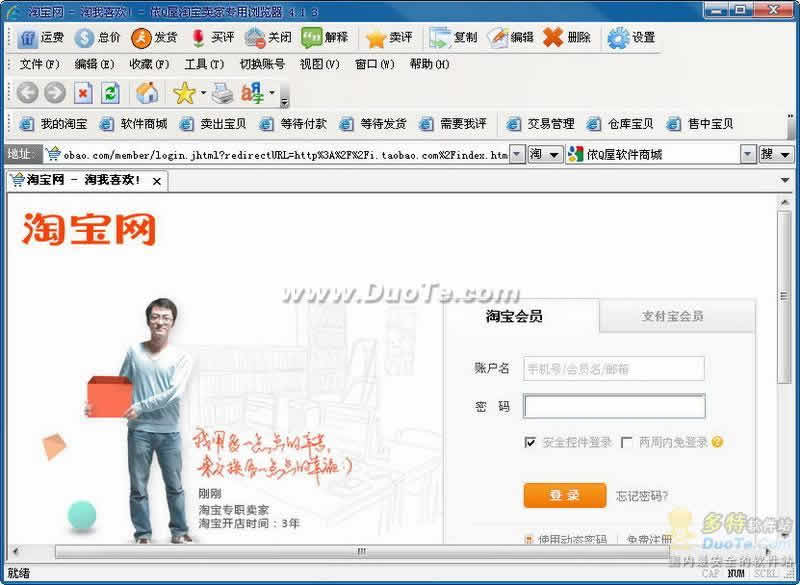Open the 帮助(H) menu

pos(429,64)
